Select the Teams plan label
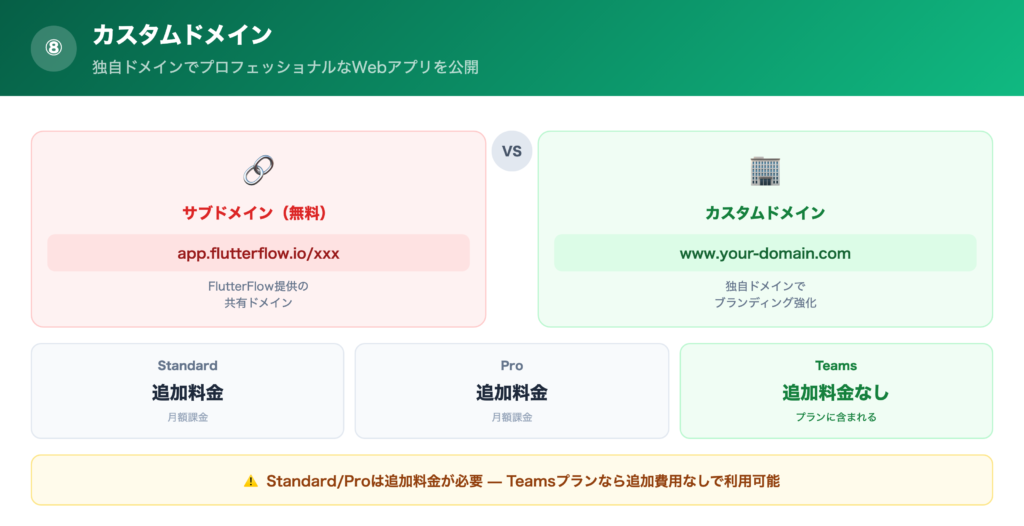Viewport: 1024px width, 526px height. [836, 366]
